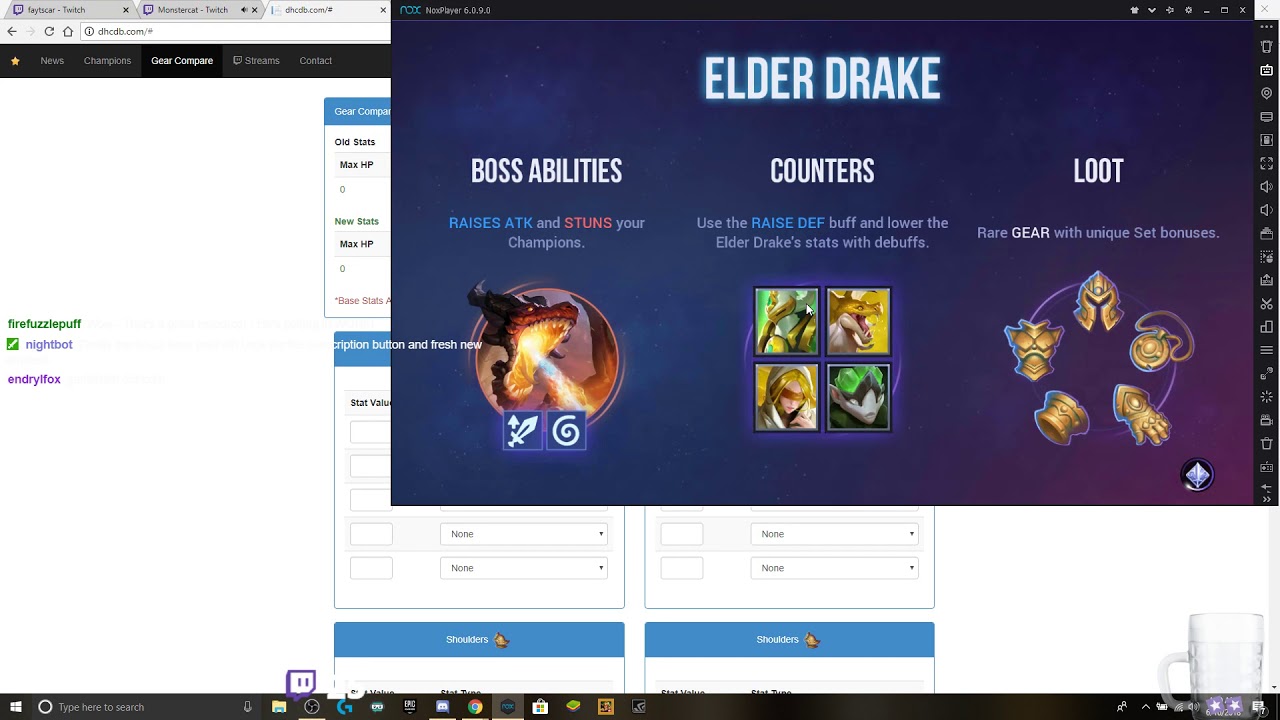
Task: Click firefuzzlepuff username in chat overlay
Action: tap(44, 324)
